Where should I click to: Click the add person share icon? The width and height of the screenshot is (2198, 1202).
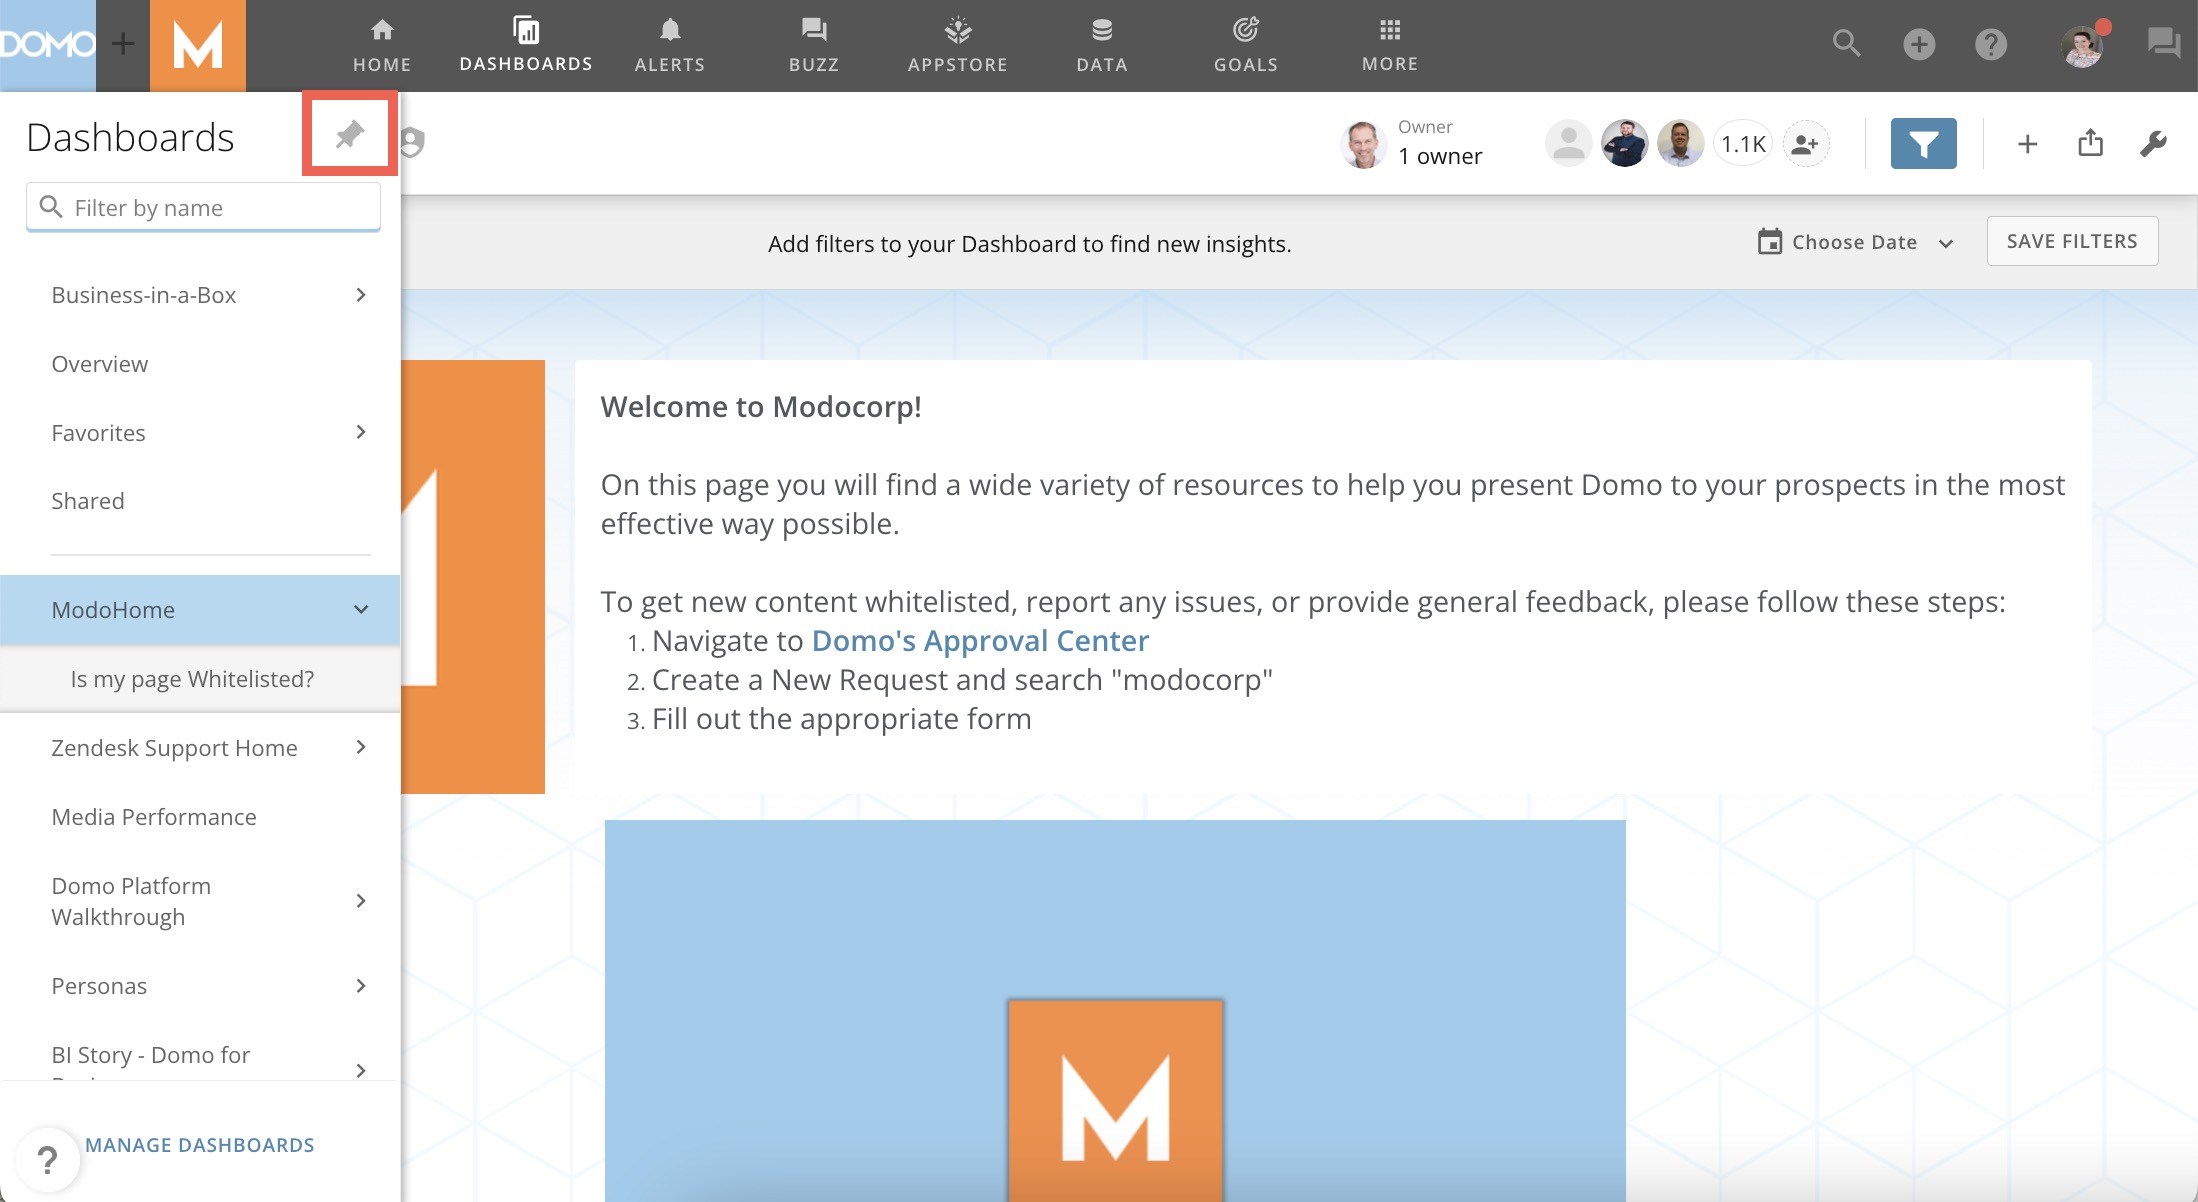coord(1805,144)
